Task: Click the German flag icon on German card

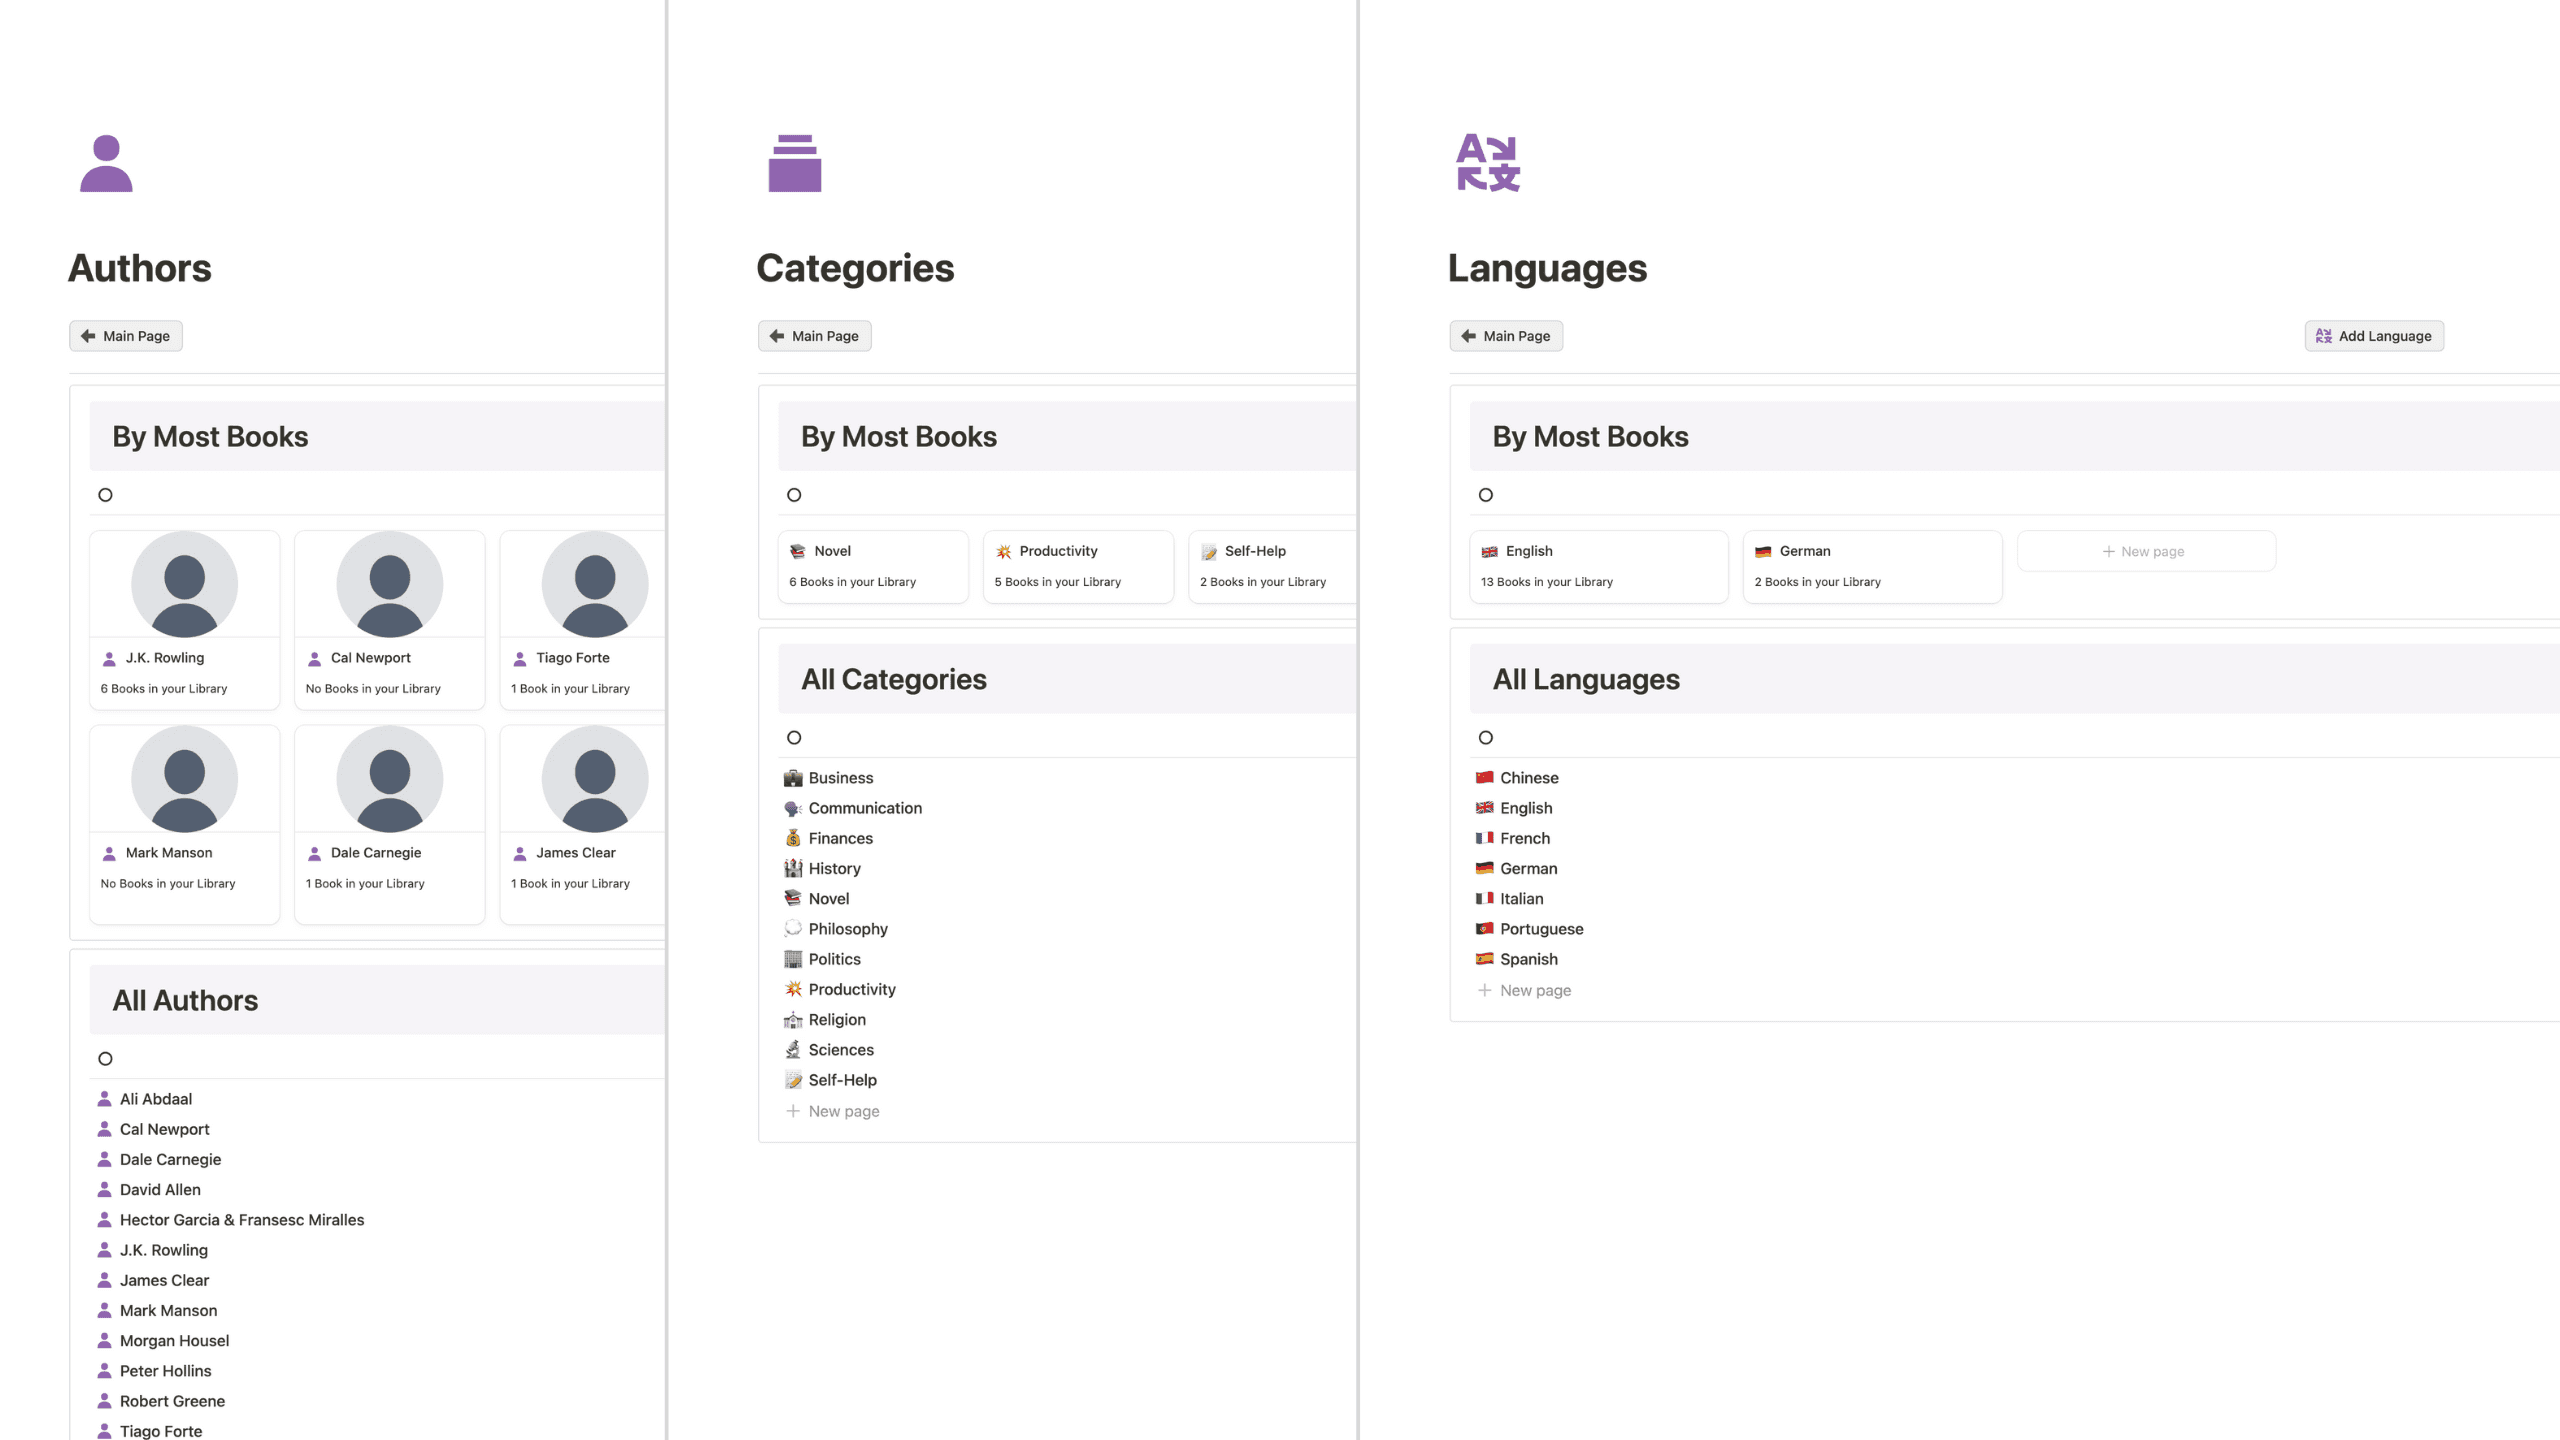Action: tap(1763, 551)
